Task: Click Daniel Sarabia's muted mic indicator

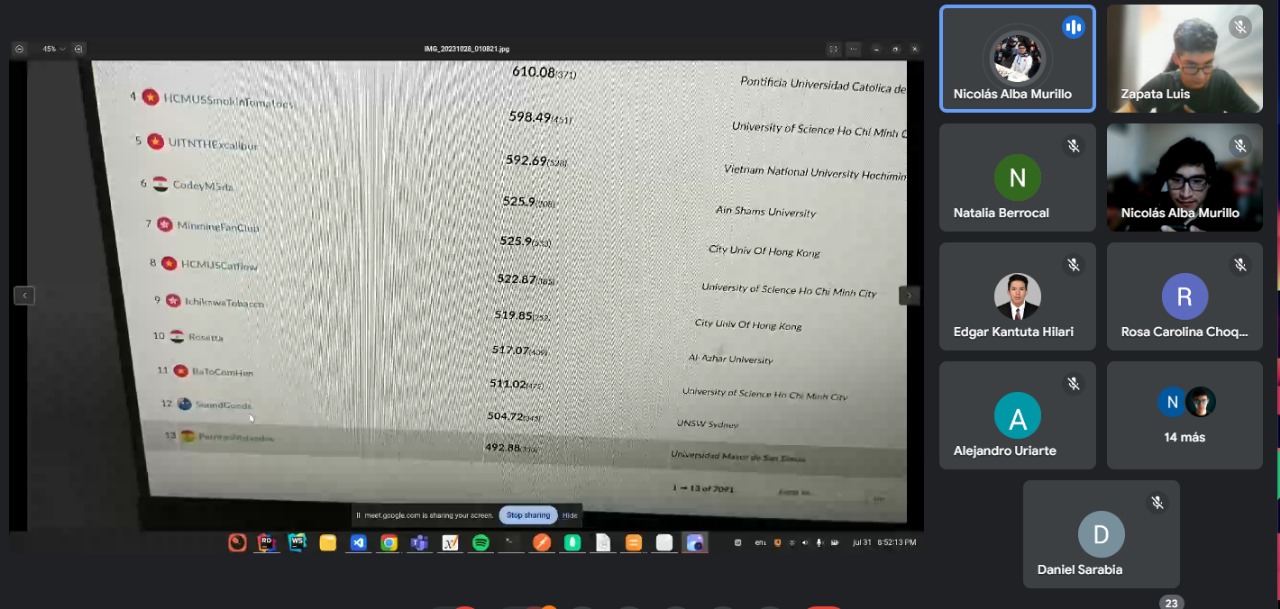Action: tap(1157, 503)
